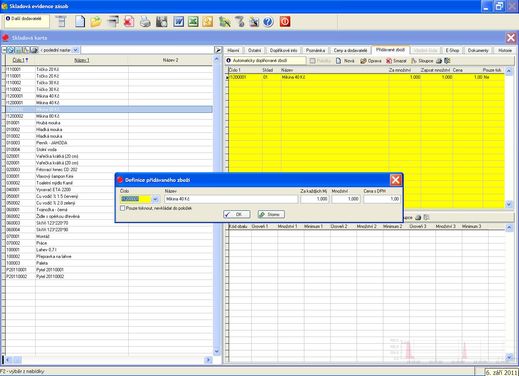Image resolution: width=519 pixels, height=376 pixels.
Task: Click the arrow button at end of search field
Action: tap(218, 50)
